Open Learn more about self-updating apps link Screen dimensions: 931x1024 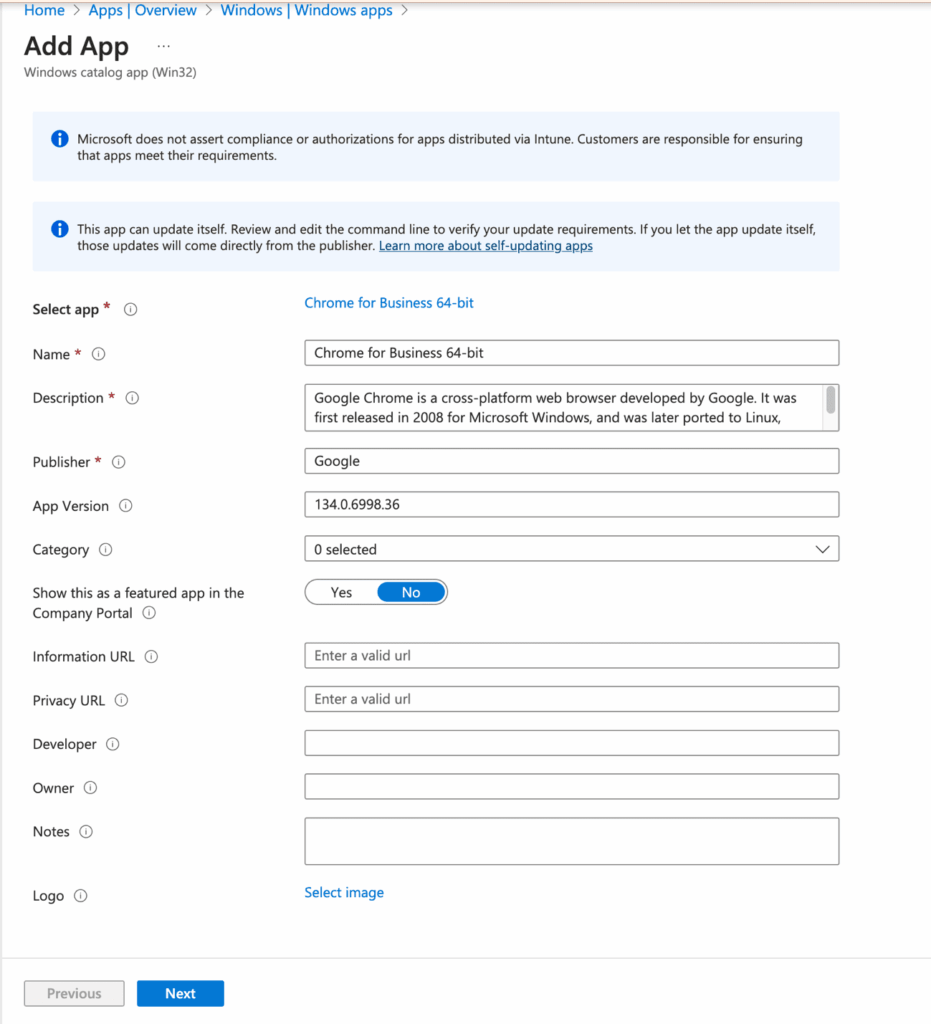(x=485, y=246)
